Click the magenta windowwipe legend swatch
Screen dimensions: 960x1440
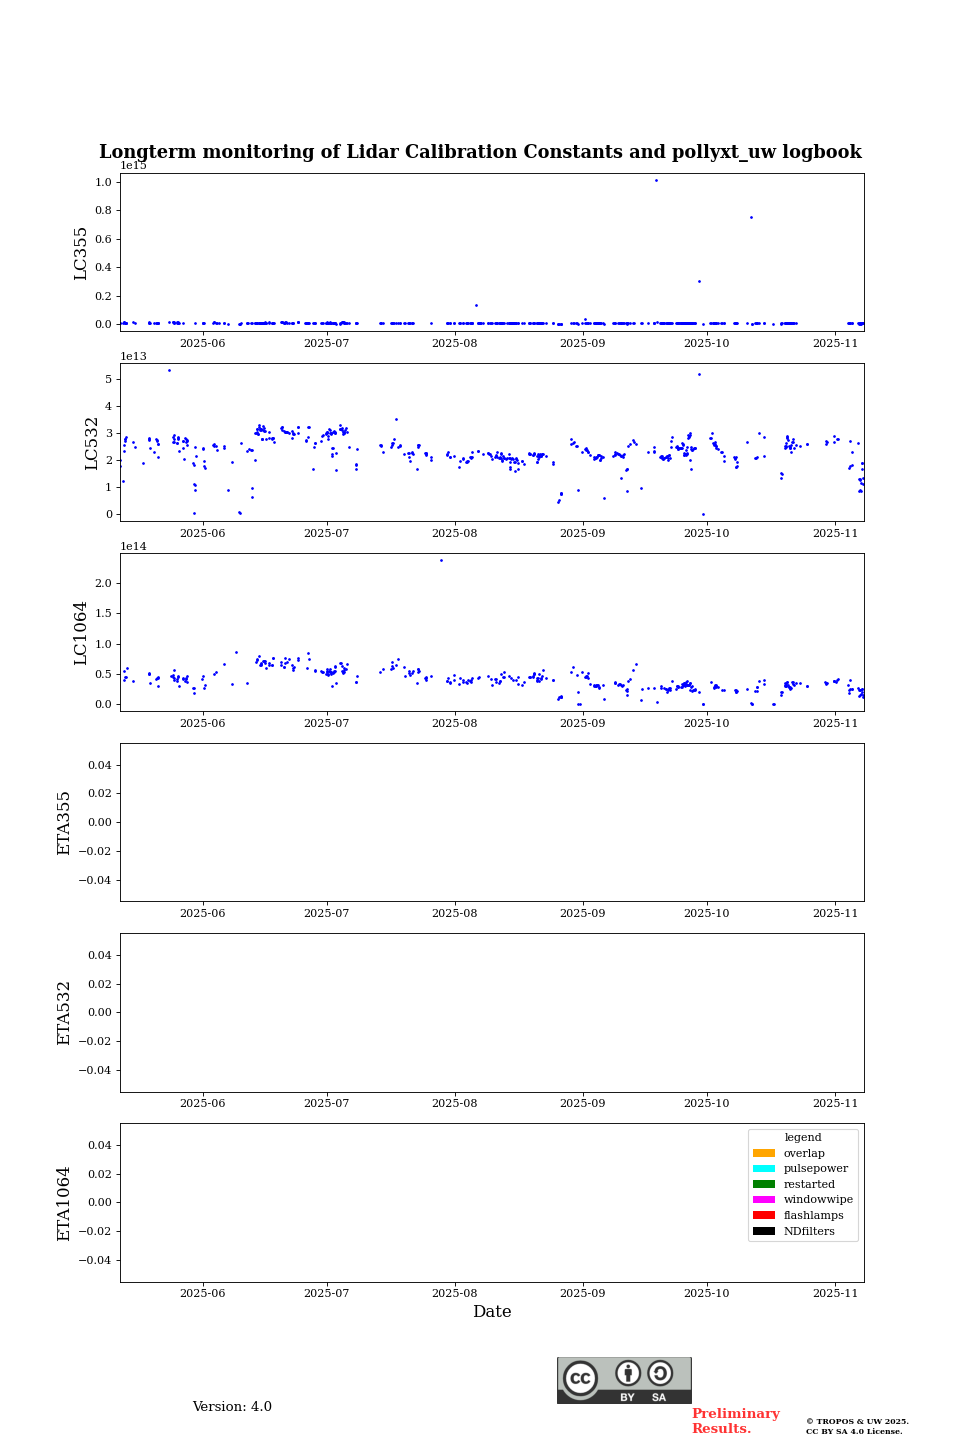pyautogui.click(x=763, y=1200)
